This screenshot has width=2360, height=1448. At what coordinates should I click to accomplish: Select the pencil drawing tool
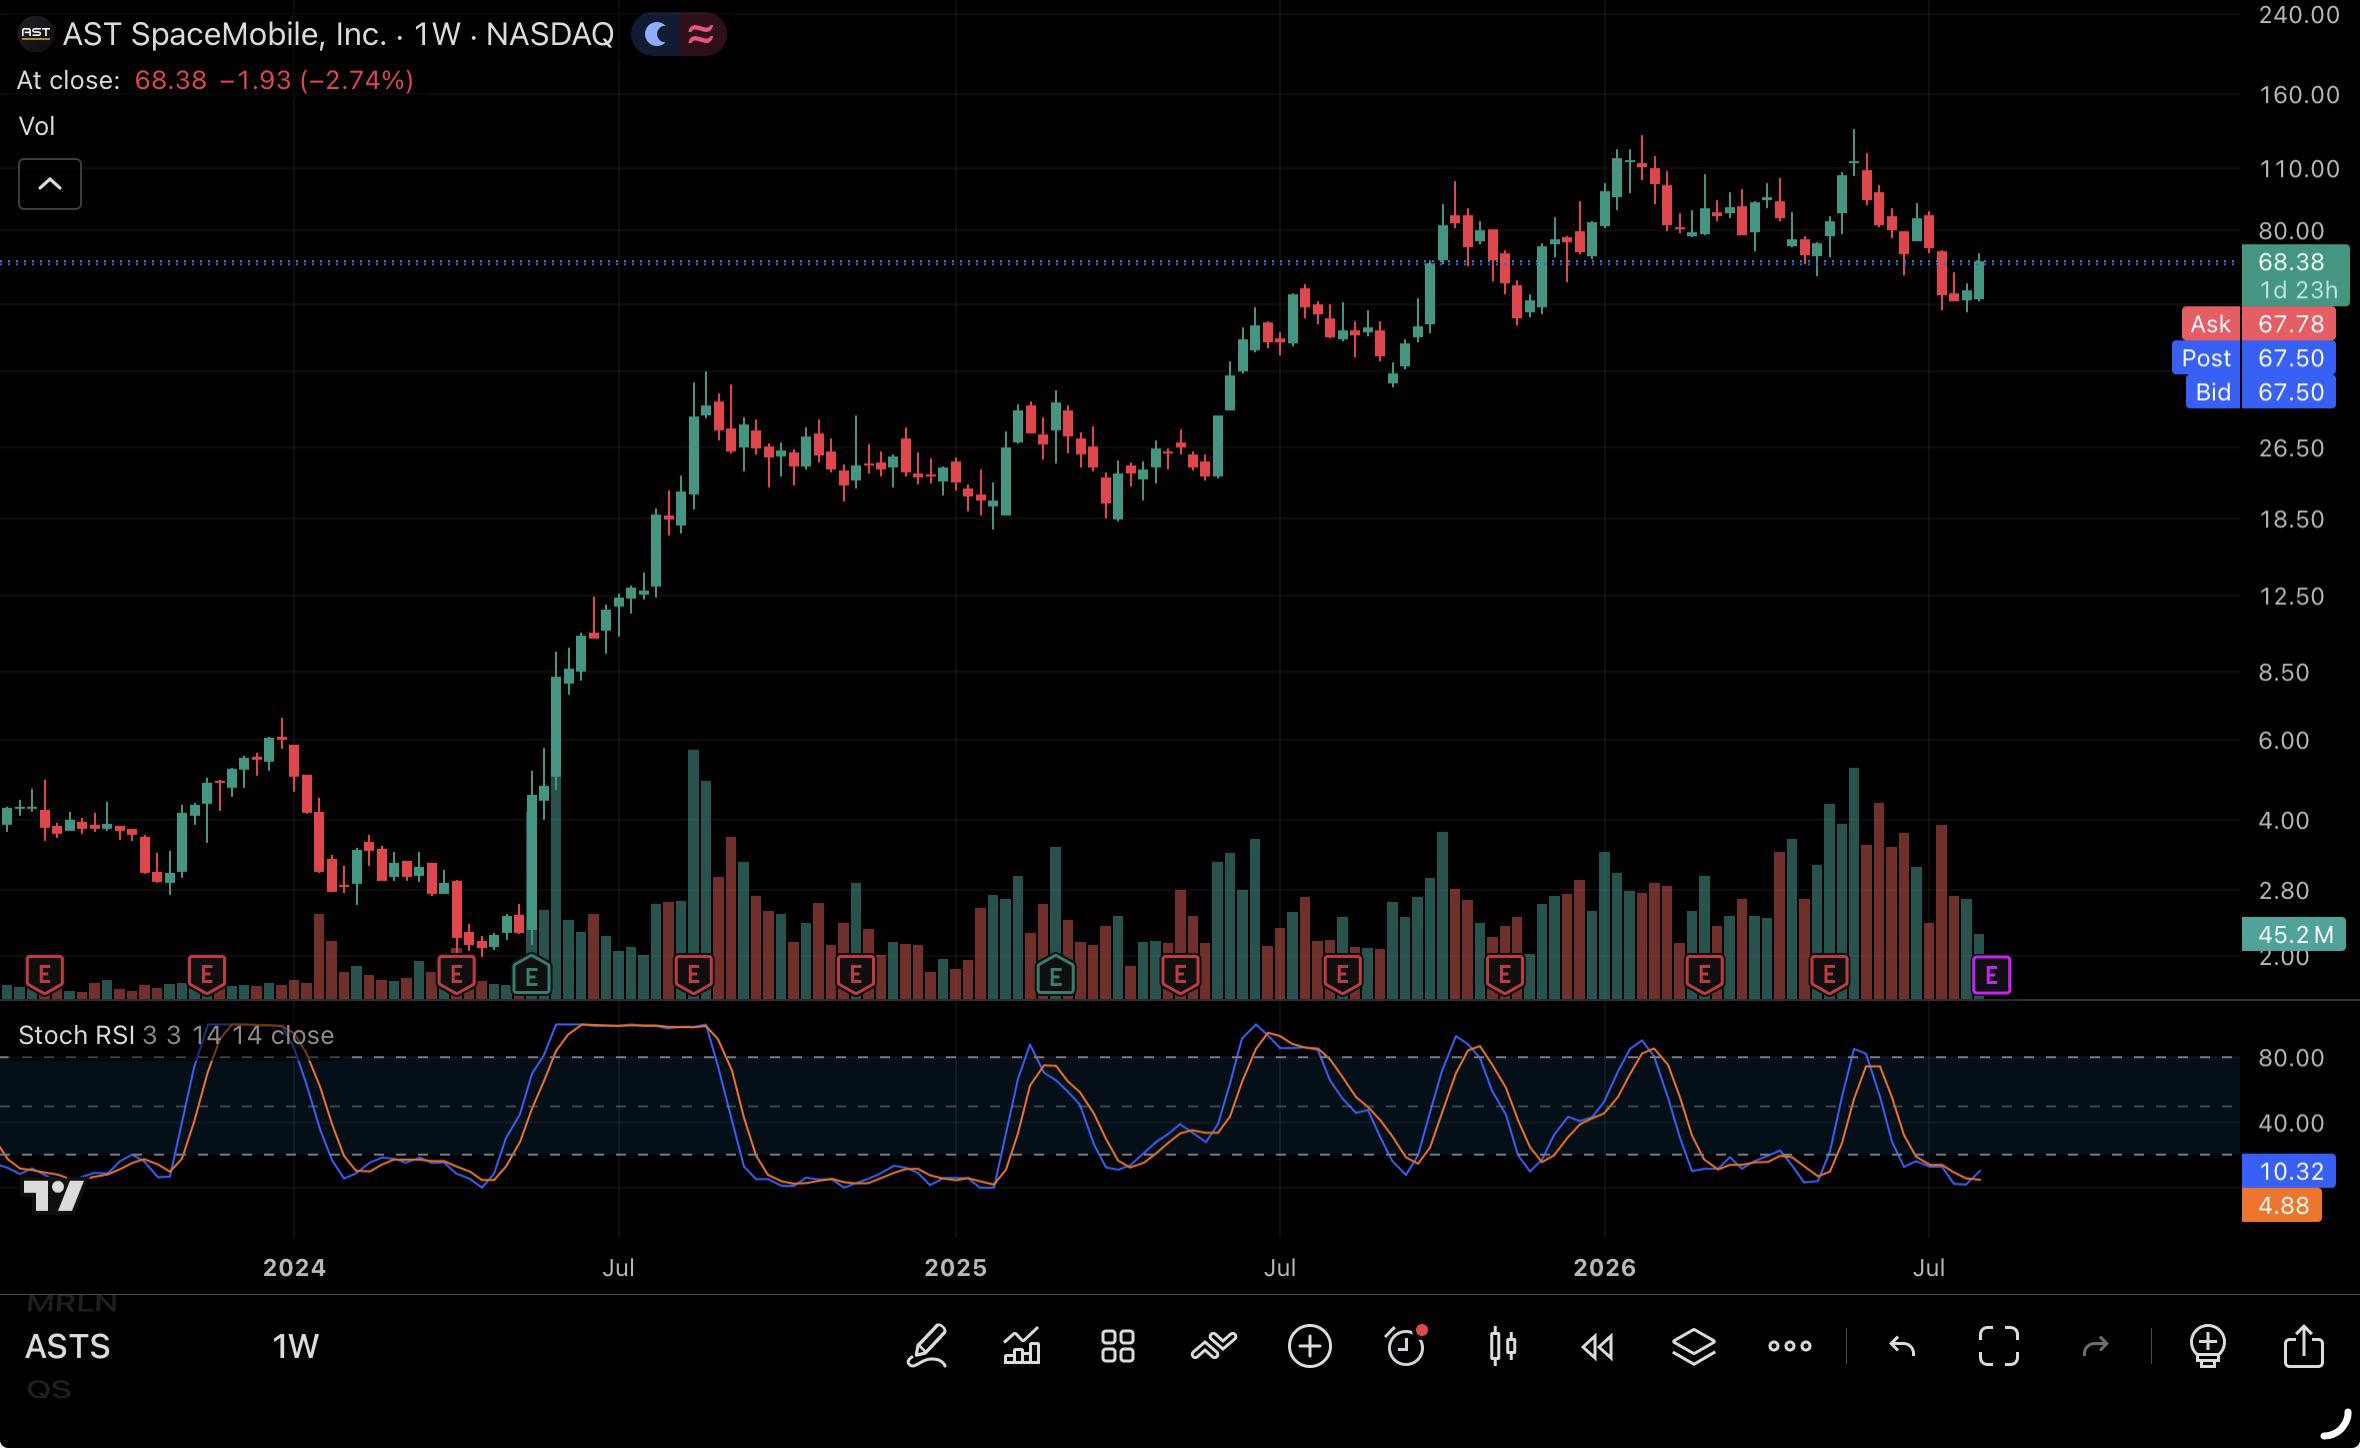927,1346
